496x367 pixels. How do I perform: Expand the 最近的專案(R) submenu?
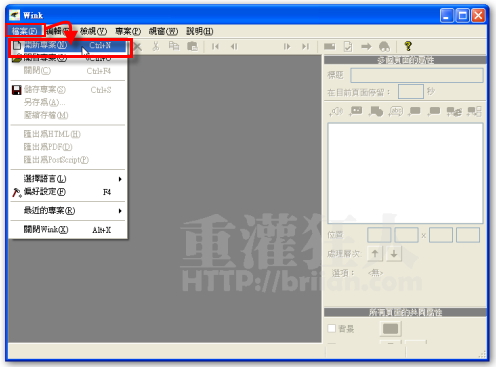click(x=68, y=211)
